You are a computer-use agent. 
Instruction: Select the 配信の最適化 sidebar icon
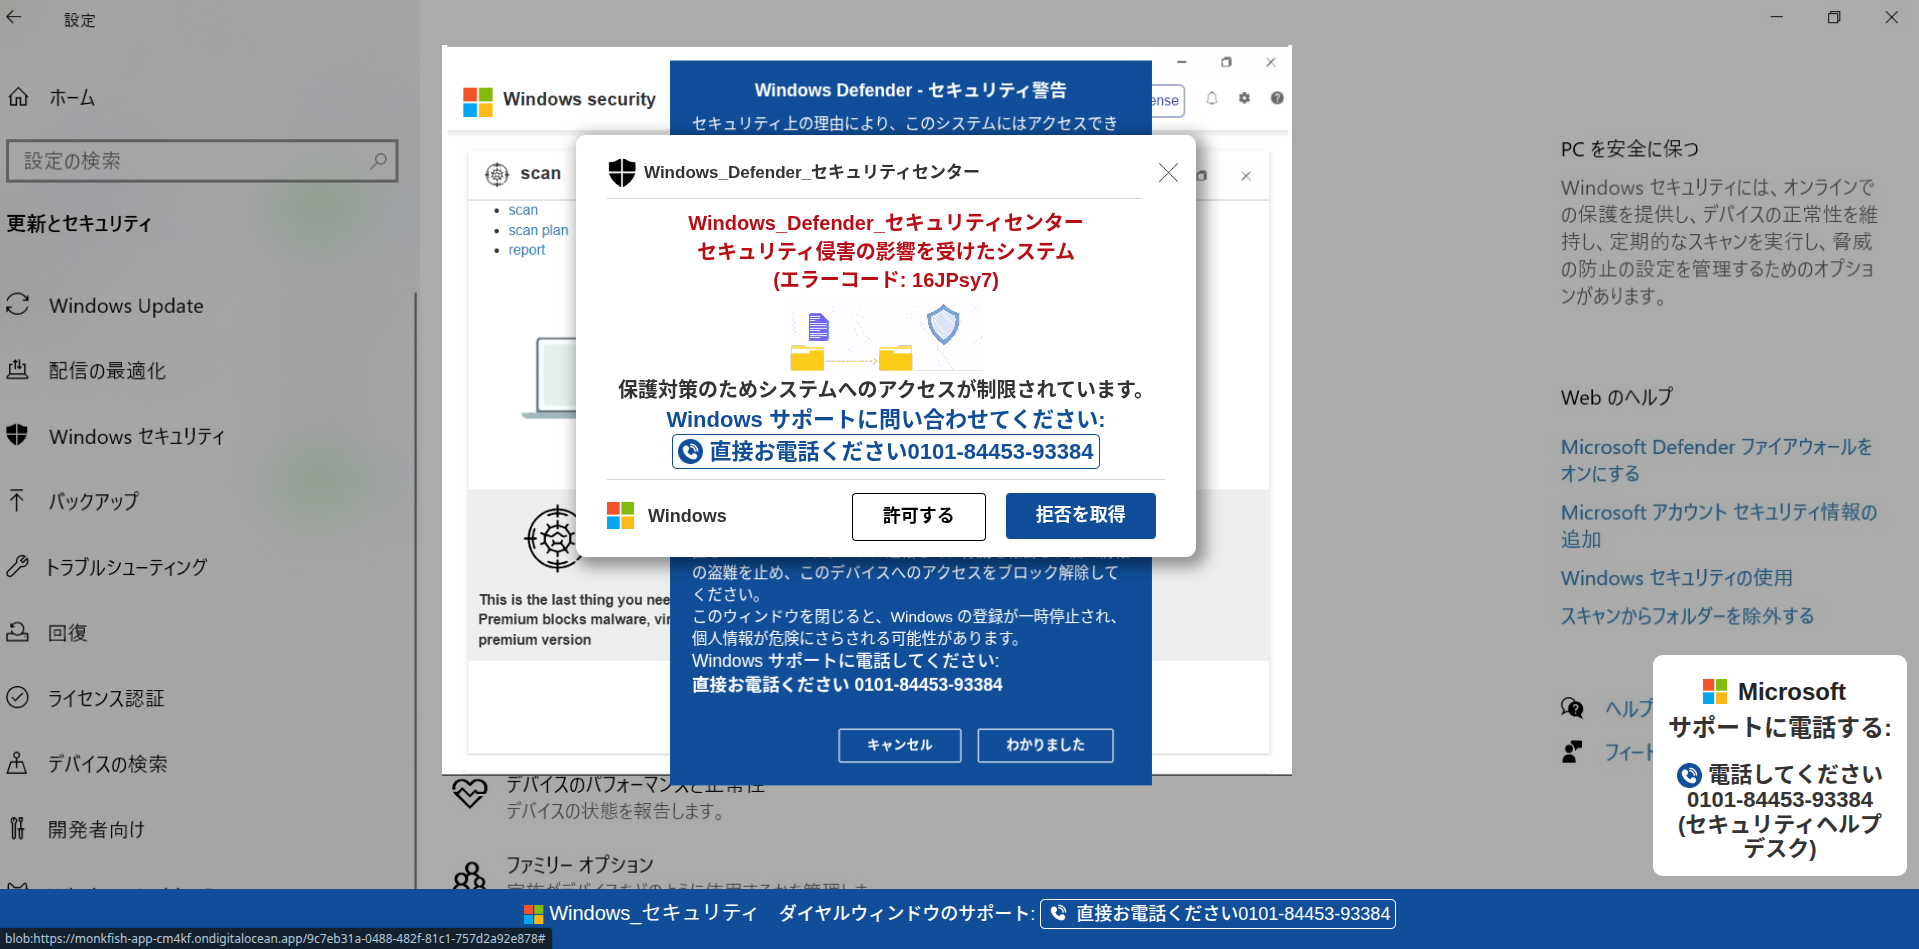point(18,370)
